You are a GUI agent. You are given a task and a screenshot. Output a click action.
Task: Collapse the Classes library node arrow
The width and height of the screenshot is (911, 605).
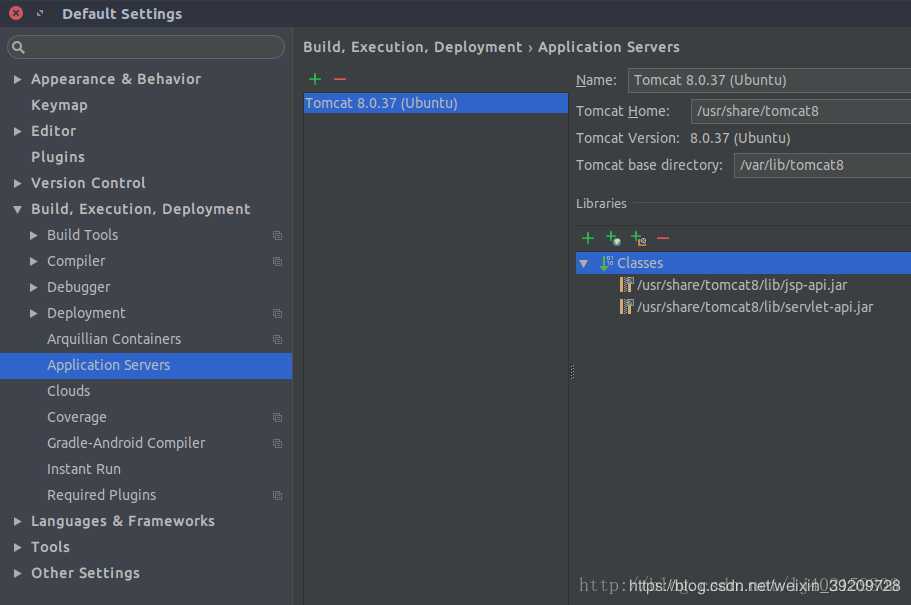click(x=584, y=263)
